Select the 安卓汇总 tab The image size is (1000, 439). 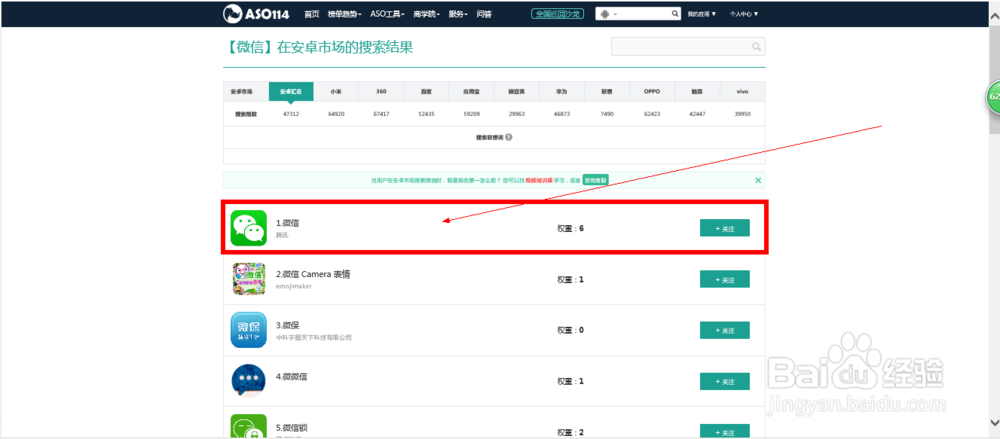coord(291,92)
